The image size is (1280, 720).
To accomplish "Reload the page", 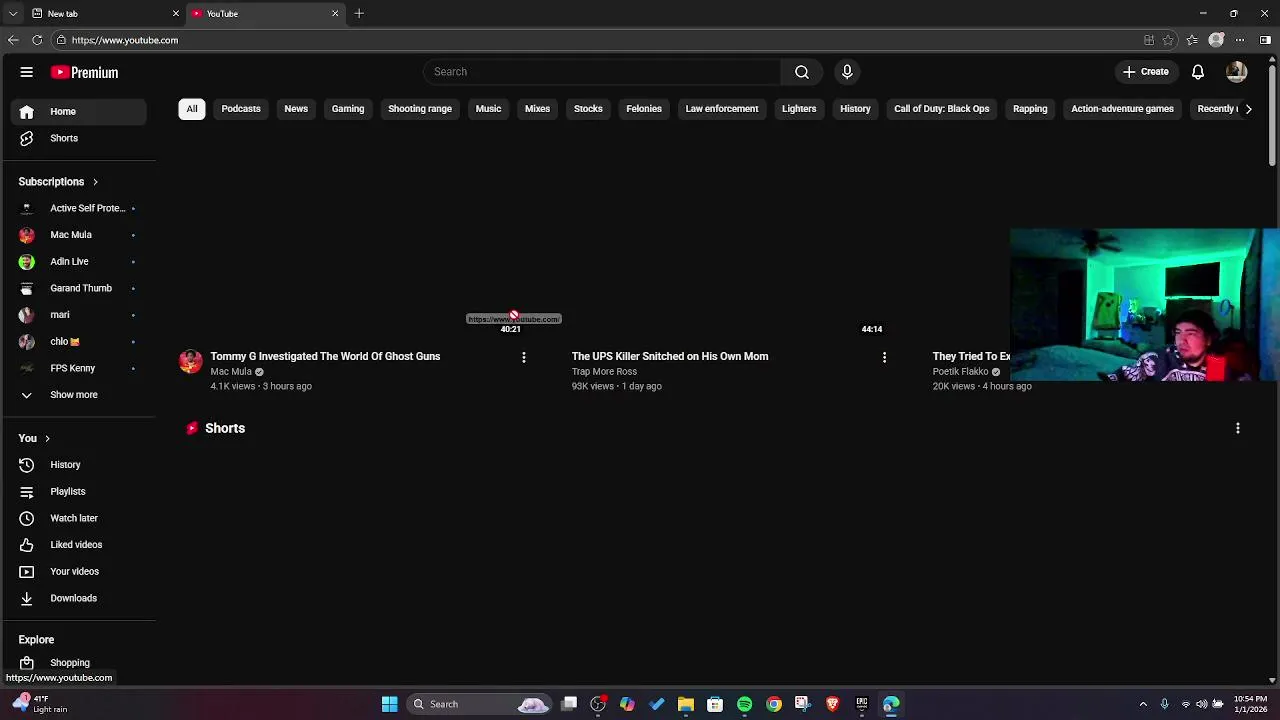I will (x=37, y=40).
